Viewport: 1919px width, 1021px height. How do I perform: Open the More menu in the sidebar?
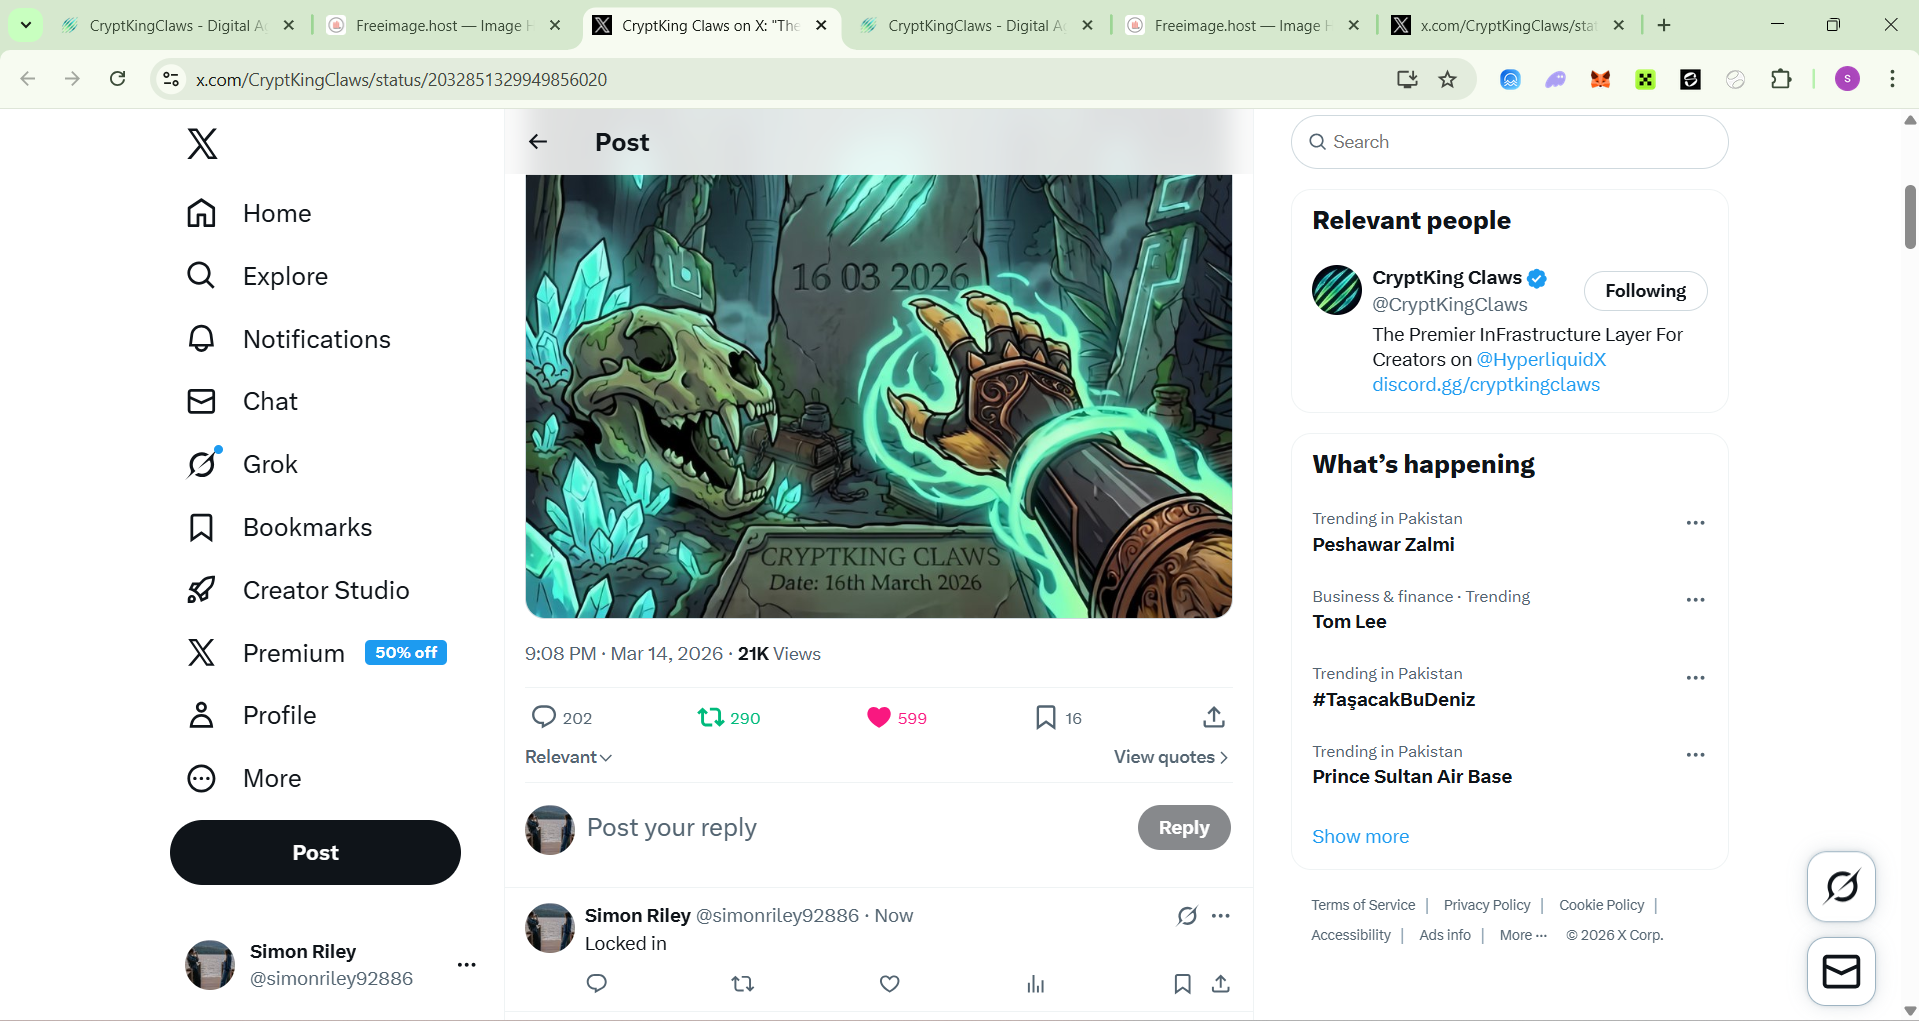[244, 778]
